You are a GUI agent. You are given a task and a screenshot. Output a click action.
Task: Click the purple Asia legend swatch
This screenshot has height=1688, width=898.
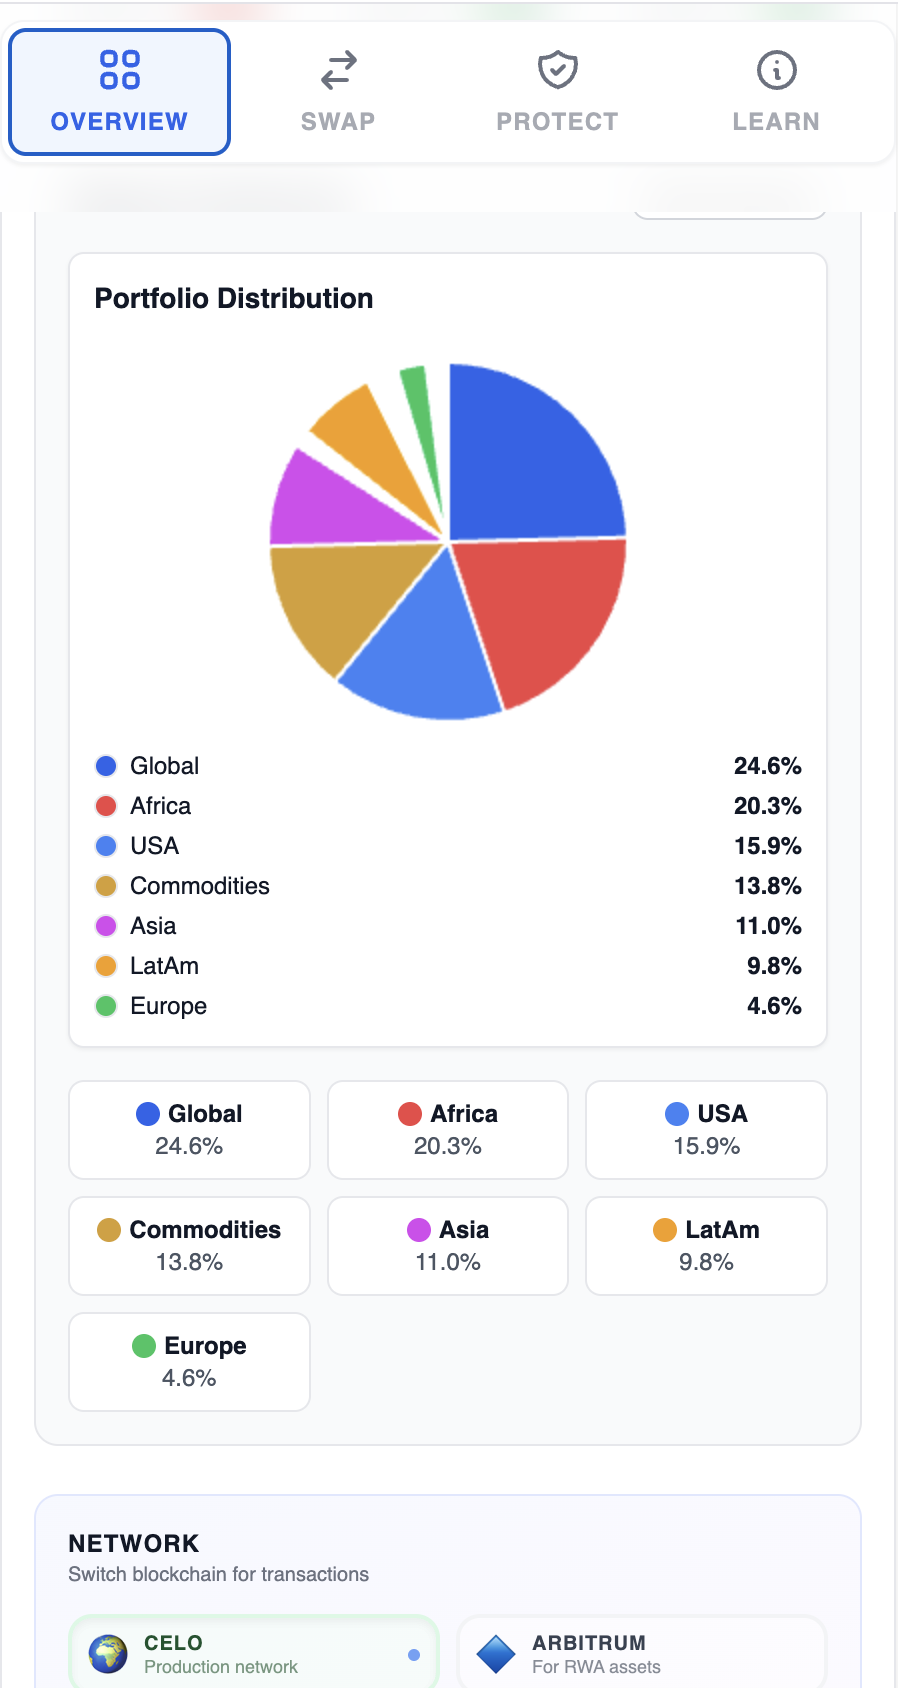click(106, 926)
